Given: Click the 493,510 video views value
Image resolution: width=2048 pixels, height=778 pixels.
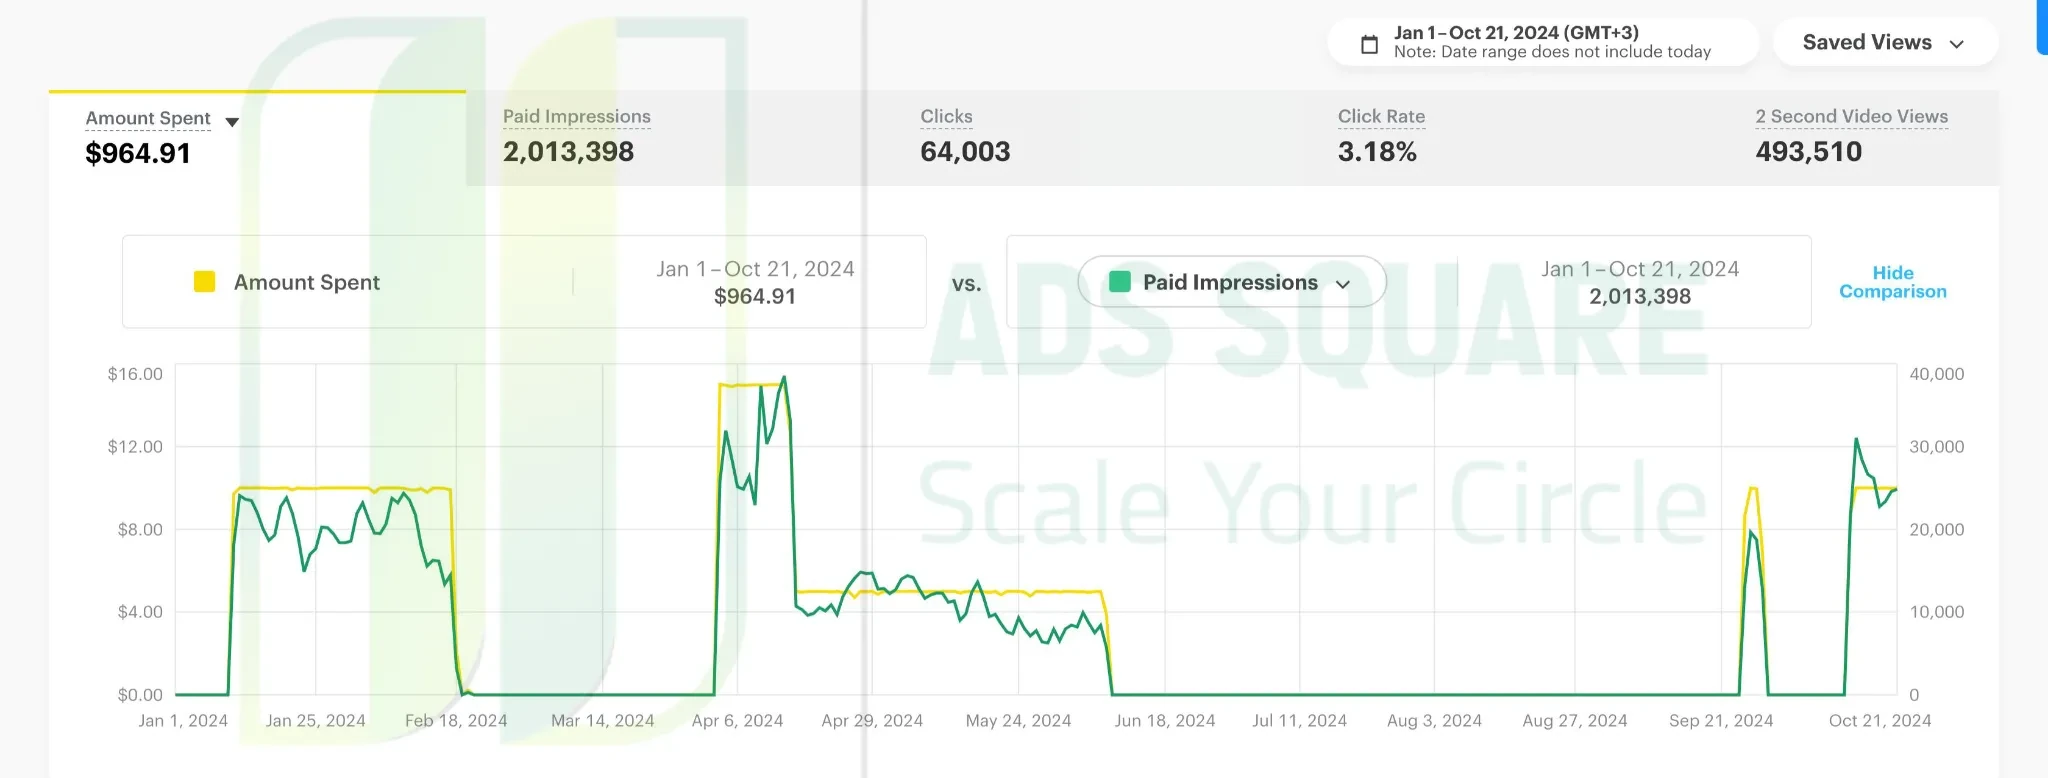Looking at the screenshot, I should (1808, 152).
